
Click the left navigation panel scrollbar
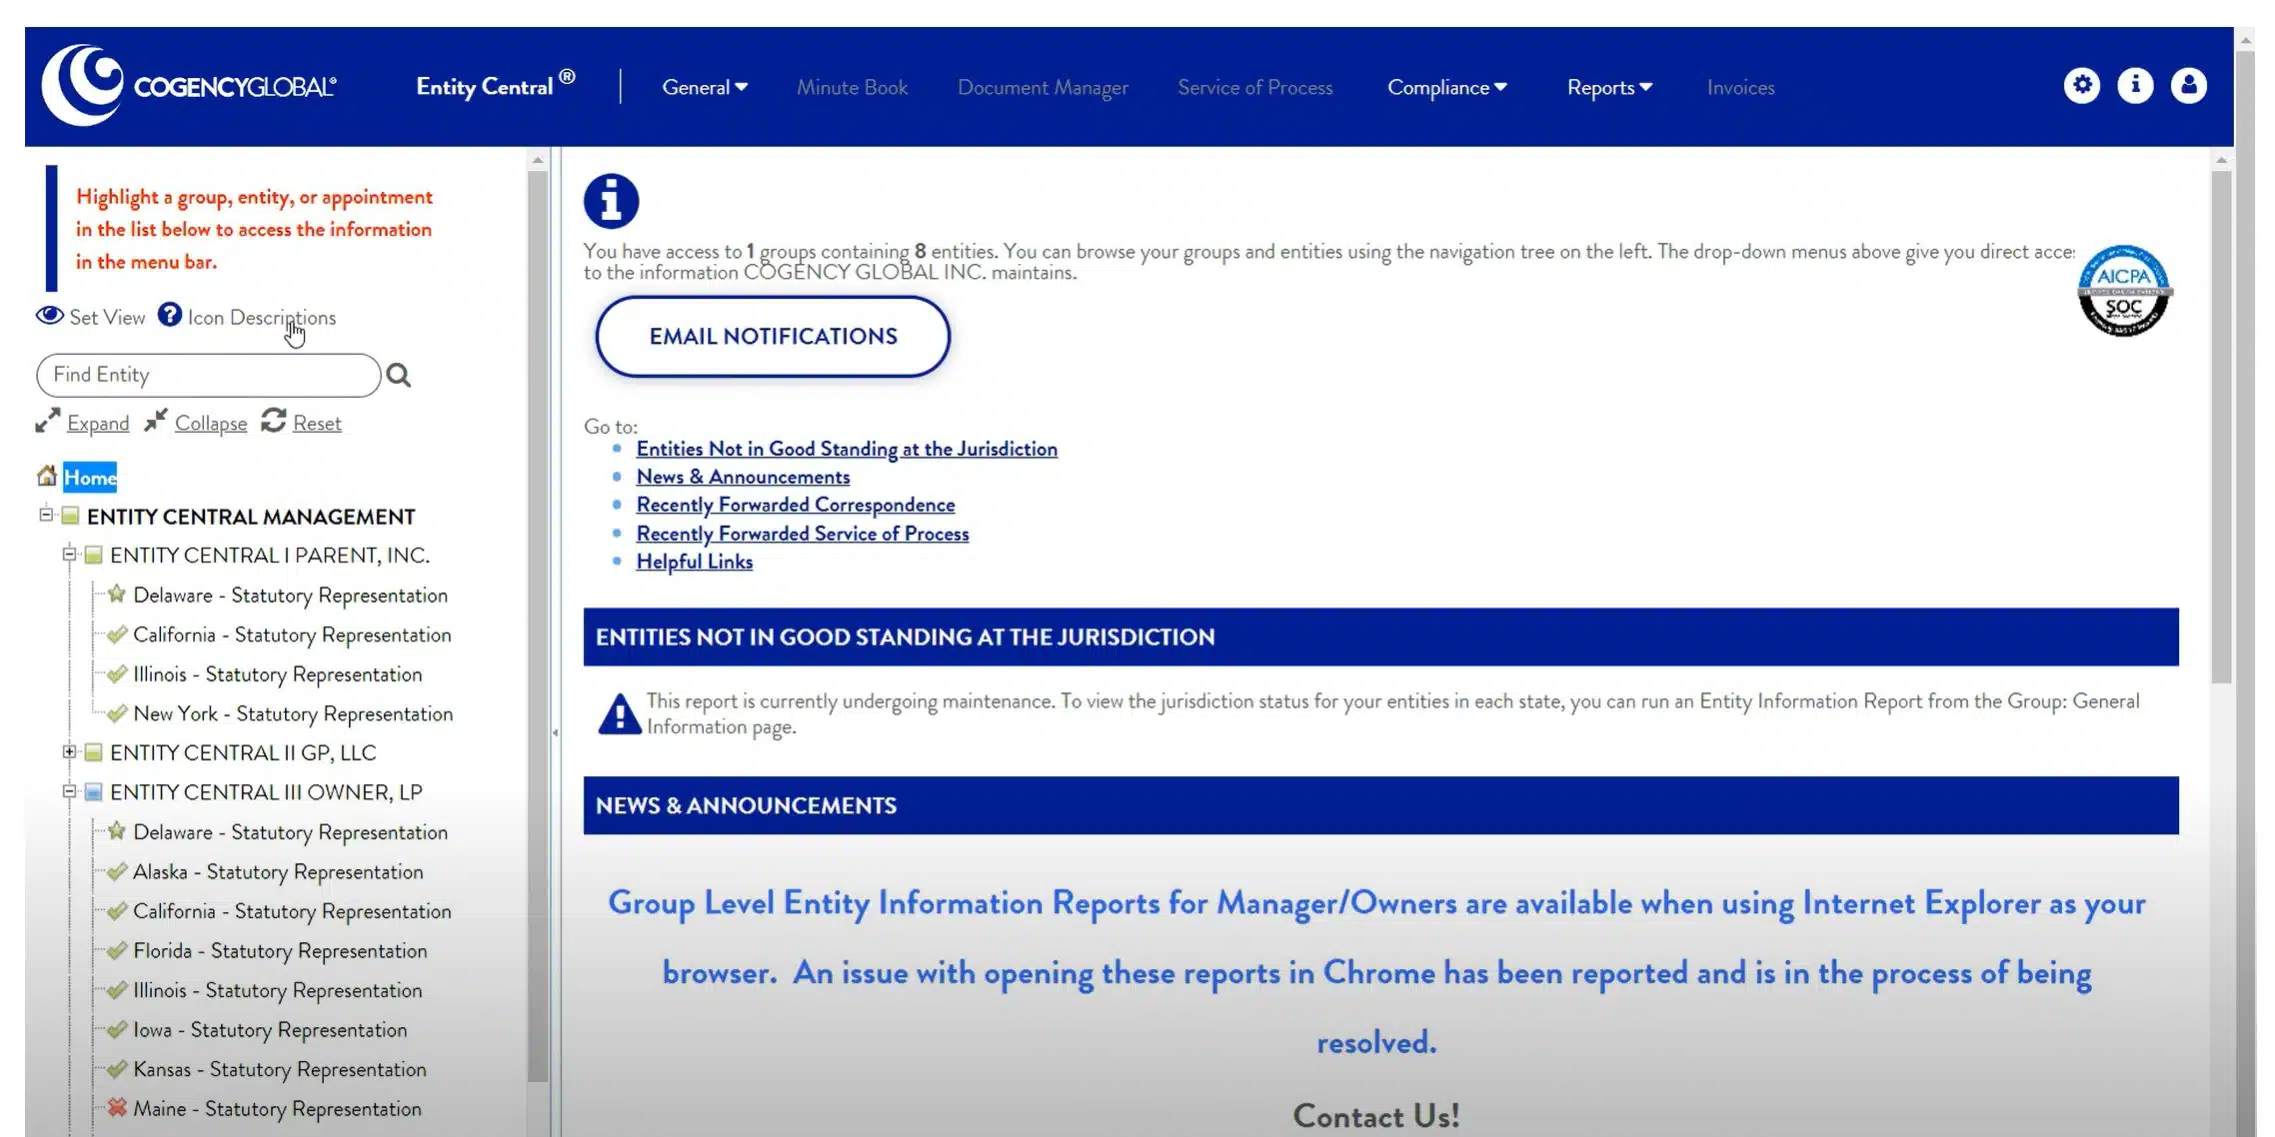tap(538, 625)
